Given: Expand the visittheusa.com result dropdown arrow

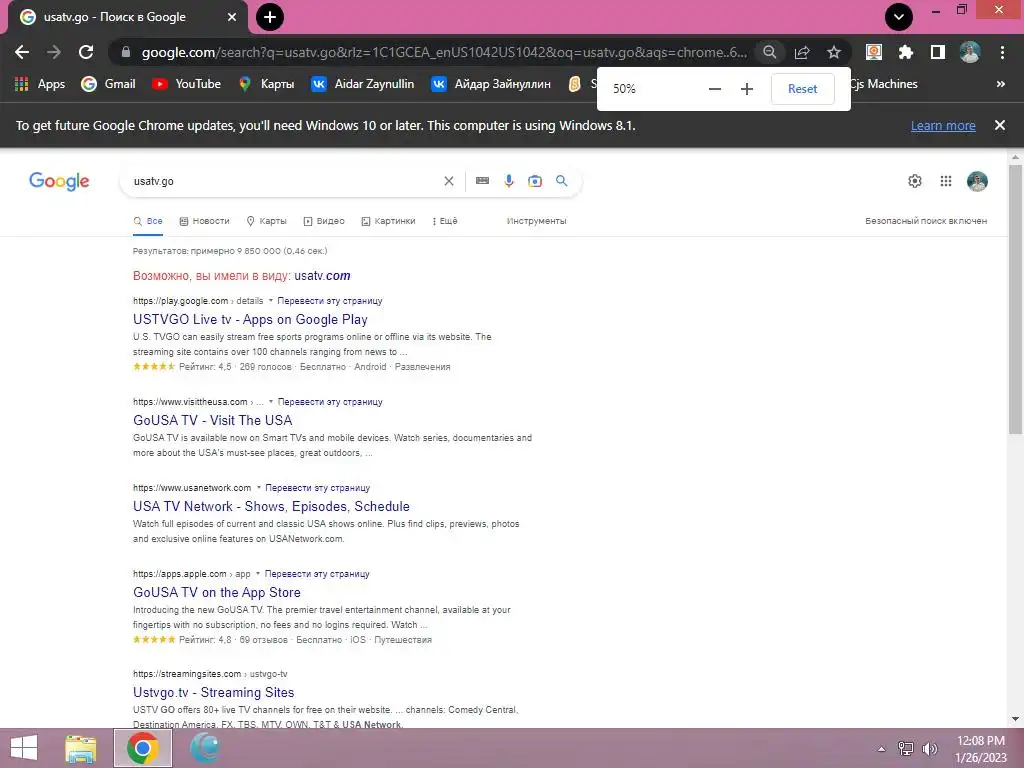Looking at the screenshot, I should point(271,402).
